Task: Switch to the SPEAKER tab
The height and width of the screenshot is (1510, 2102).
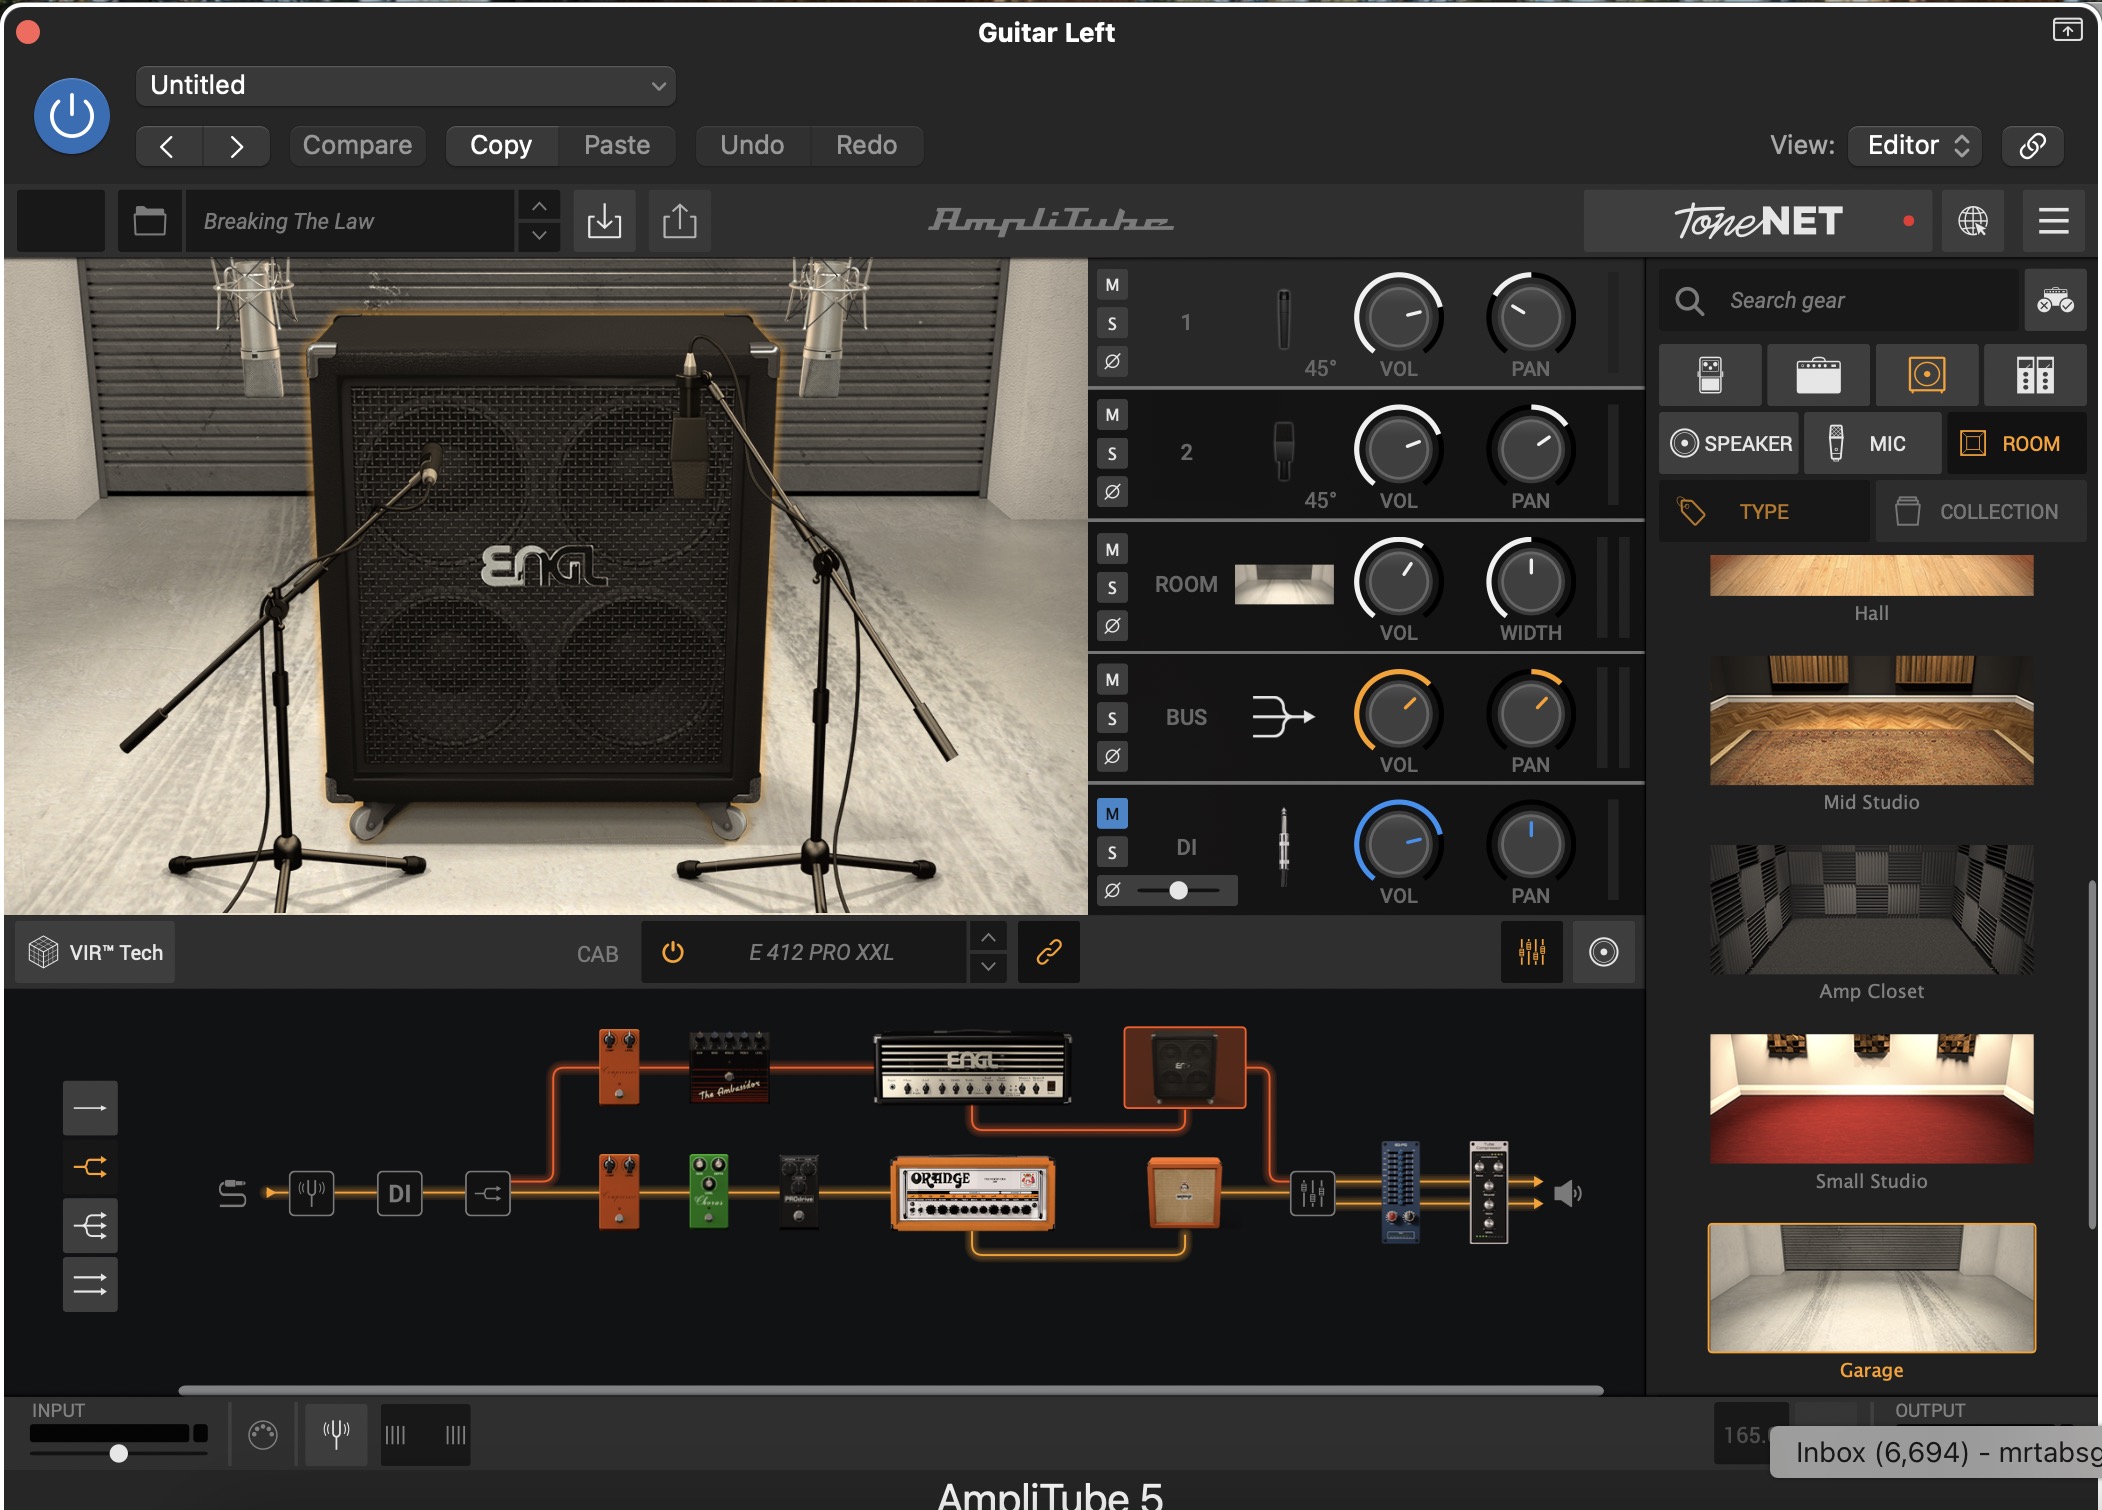Action: click(1730, 443)
